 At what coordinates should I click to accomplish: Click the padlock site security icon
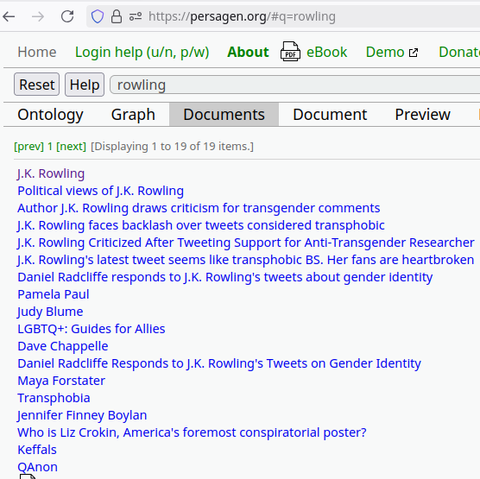pos(116,16)
